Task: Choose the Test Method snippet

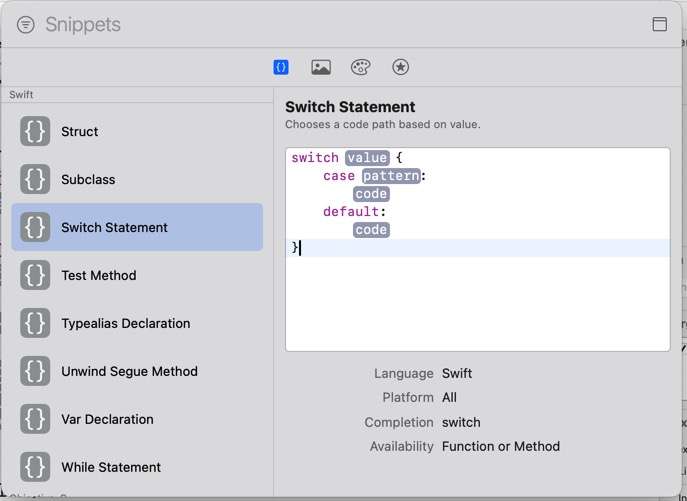Action: point(98,275)
